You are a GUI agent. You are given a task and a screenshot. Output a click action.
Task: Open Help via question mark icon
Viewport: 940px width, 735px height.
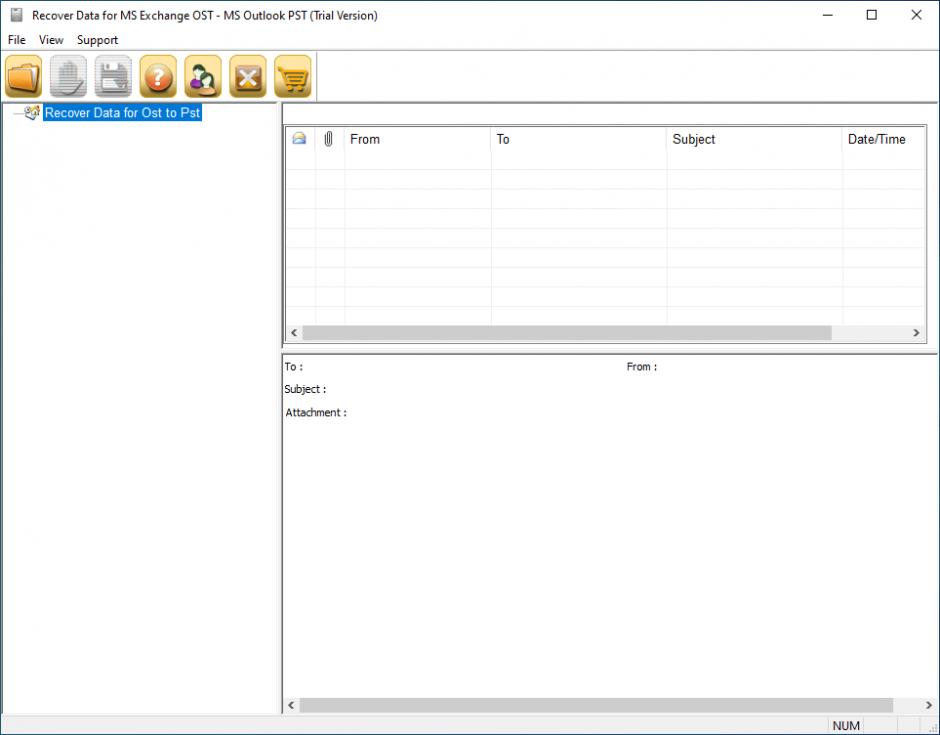[158, 76]
